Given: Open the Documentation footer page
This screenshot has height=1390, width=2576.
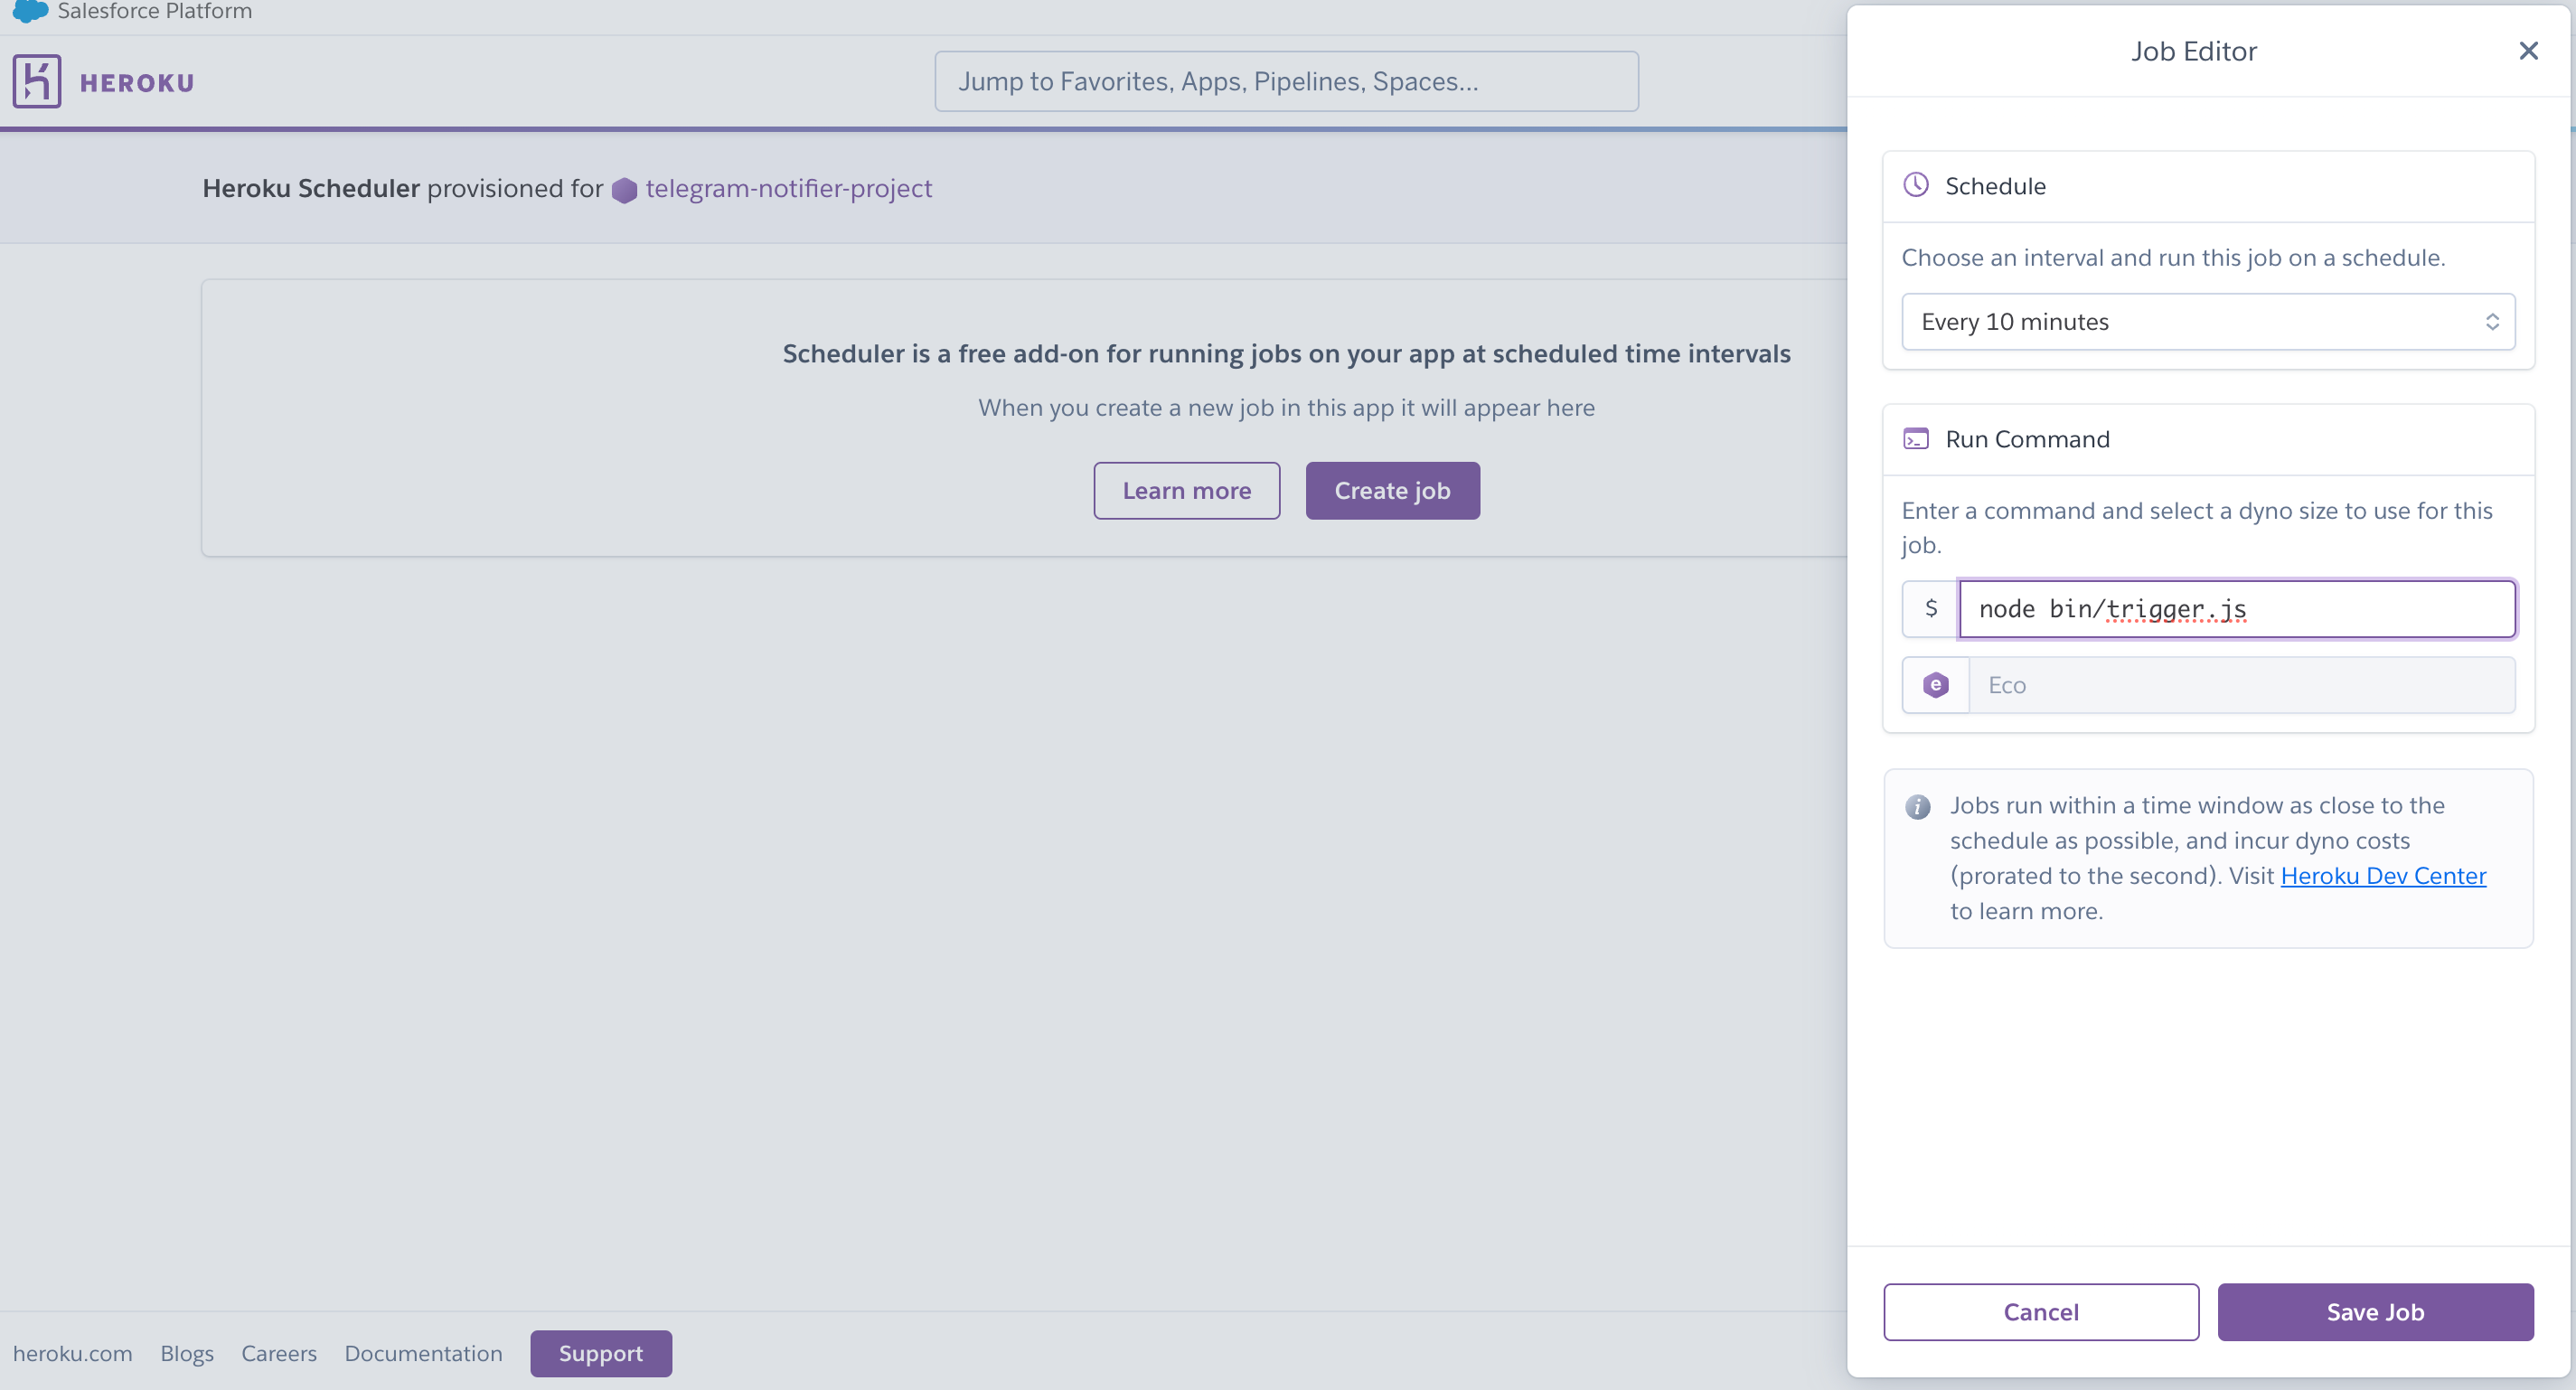Looking at the screenshot, I should pyautogui.click(x=423, y=1353).
